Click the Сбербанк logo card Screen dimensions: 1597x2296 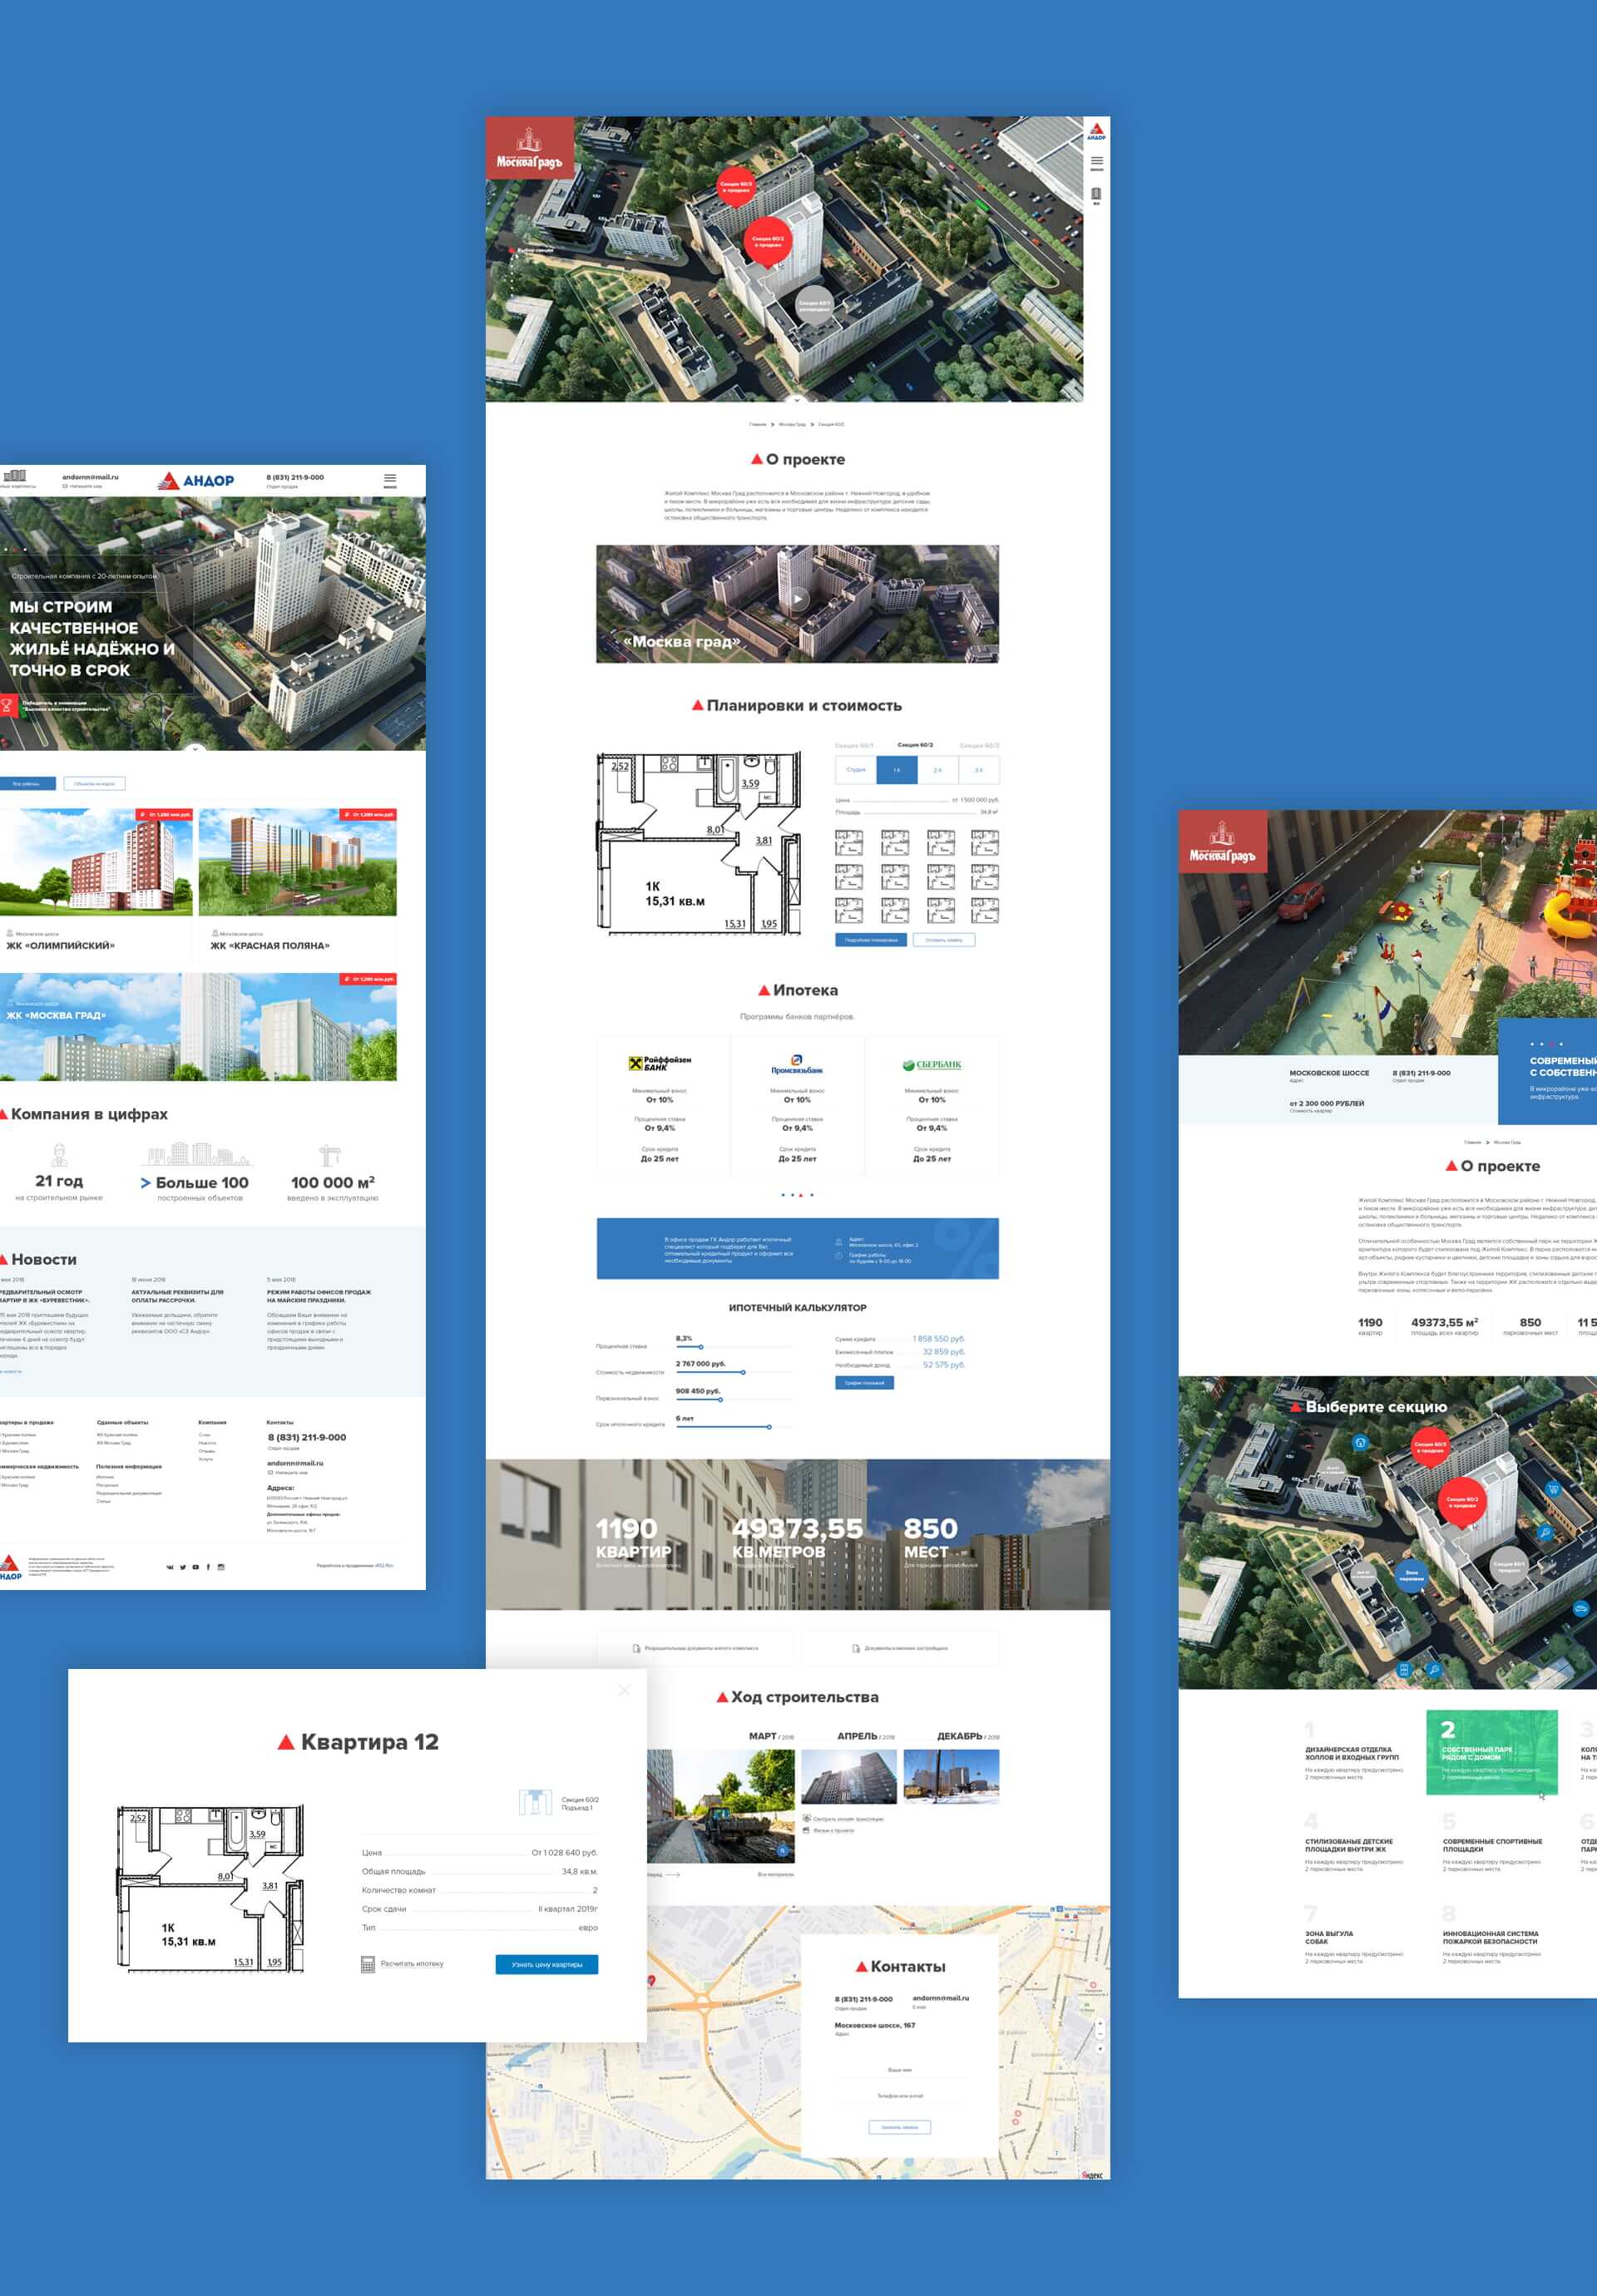(x=931, y=1065)
